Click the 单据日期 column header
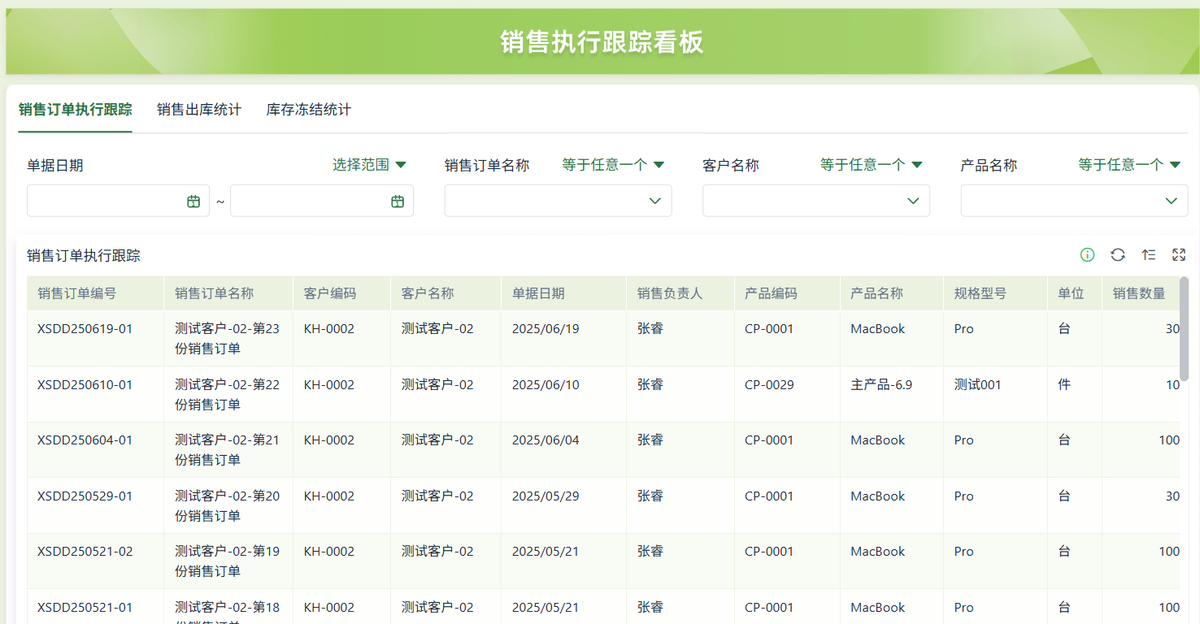1200x624 pixels. click(x=538, y=293)
